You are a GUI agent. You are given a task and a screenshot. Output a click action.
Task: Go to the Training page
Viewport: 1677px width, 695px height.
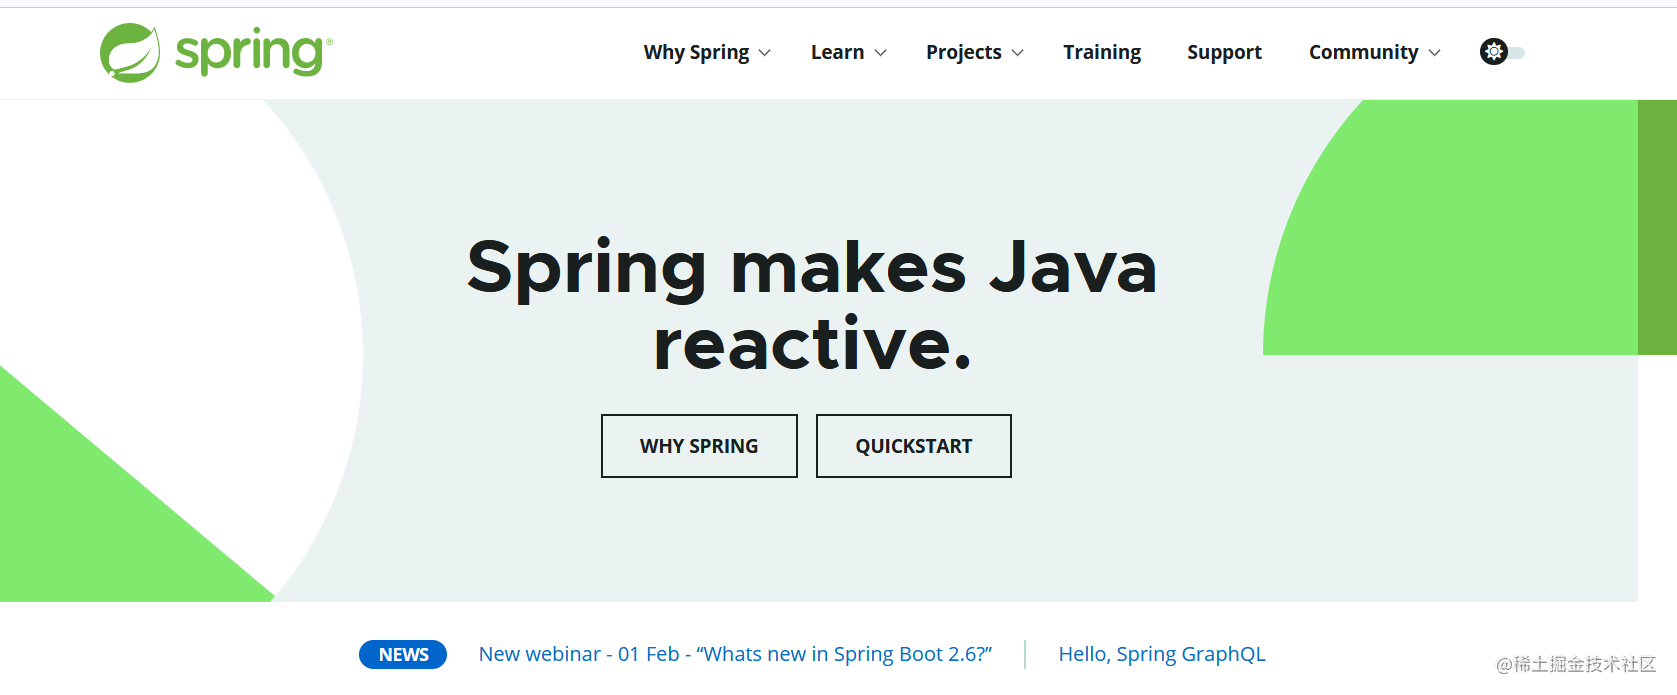(1102, 52)
